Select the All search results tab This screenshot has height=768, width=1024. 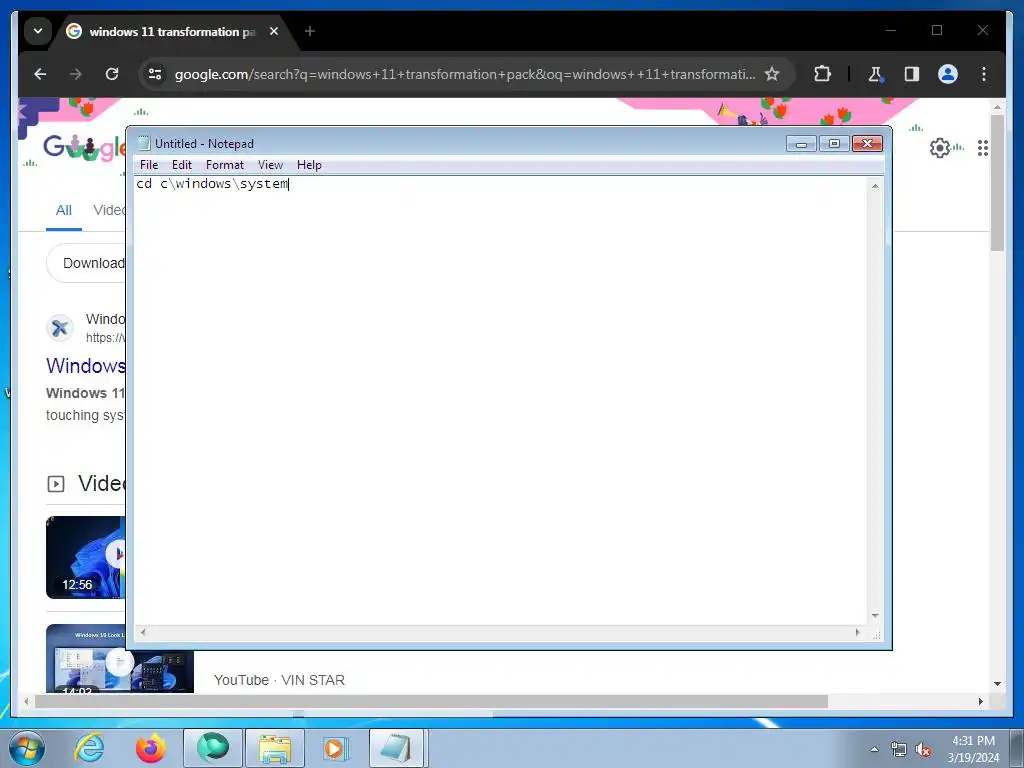click(x=63, y=211)
